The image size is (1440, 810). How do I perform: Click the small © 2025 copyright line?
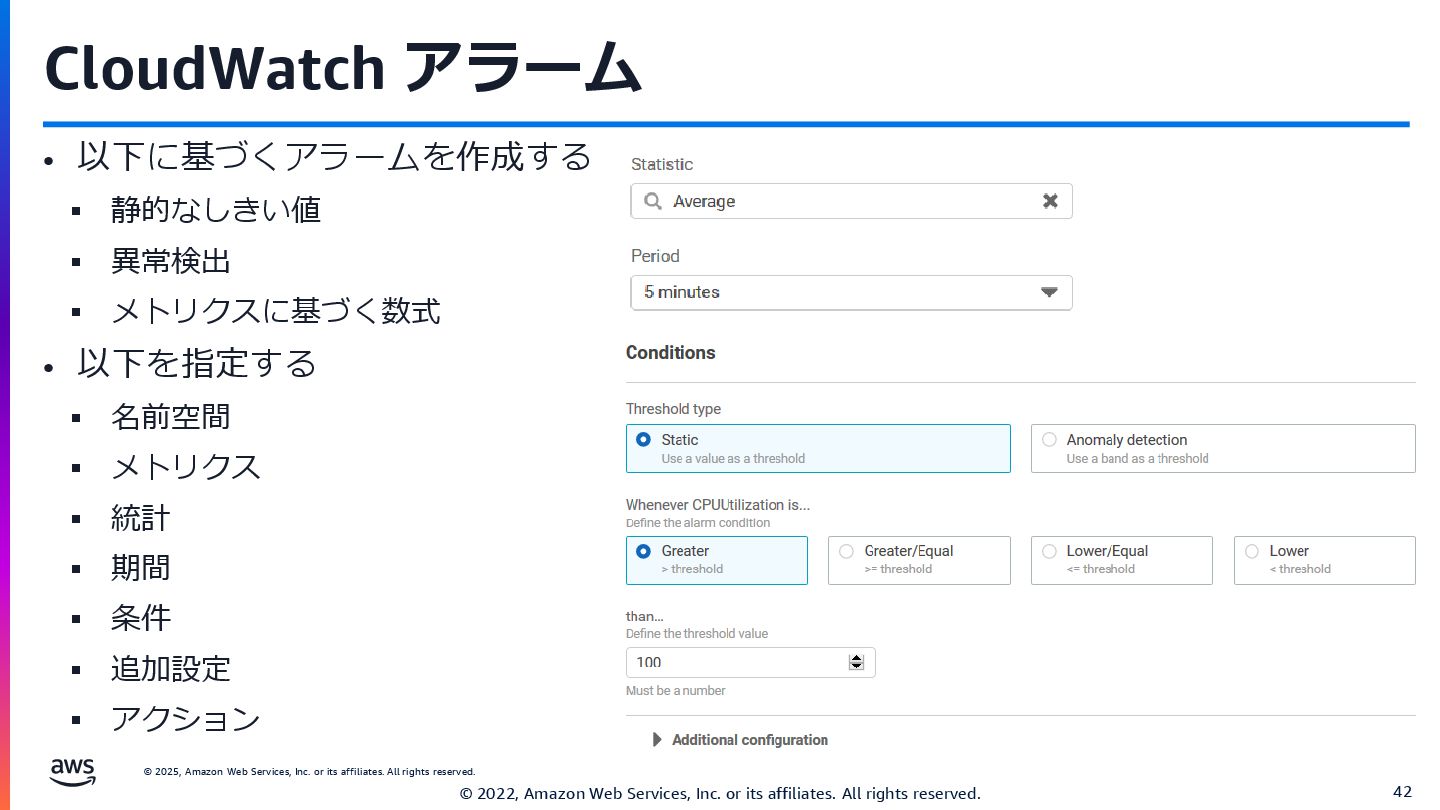[x=309, y=772]
